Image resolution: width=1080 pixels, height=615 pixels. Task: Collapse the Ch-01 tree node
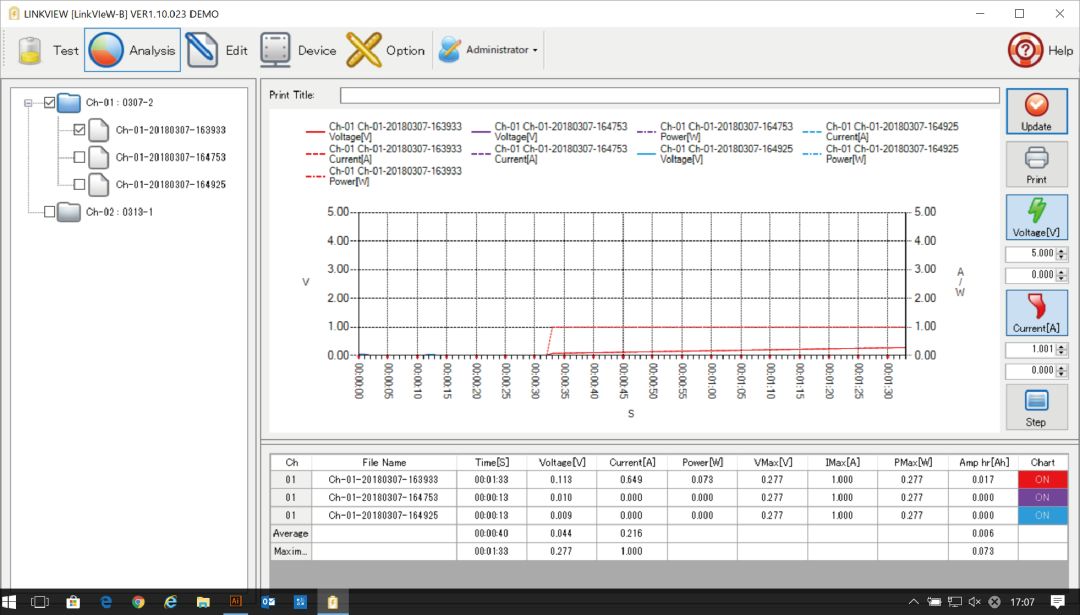tap(28, 103)
